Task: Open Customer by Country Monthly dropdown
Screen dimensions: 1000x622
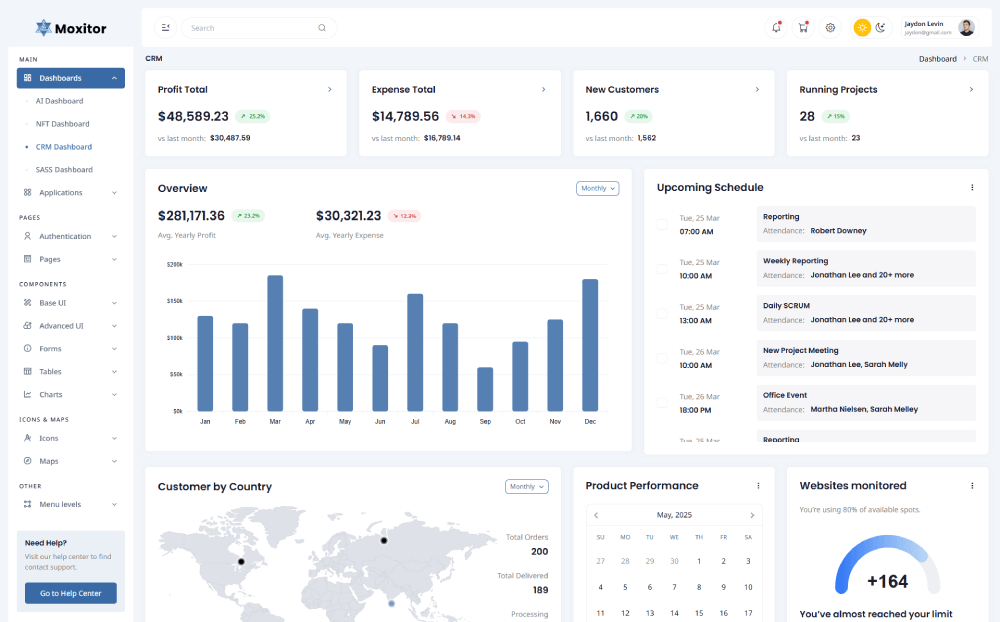Action: pos(527,487)
